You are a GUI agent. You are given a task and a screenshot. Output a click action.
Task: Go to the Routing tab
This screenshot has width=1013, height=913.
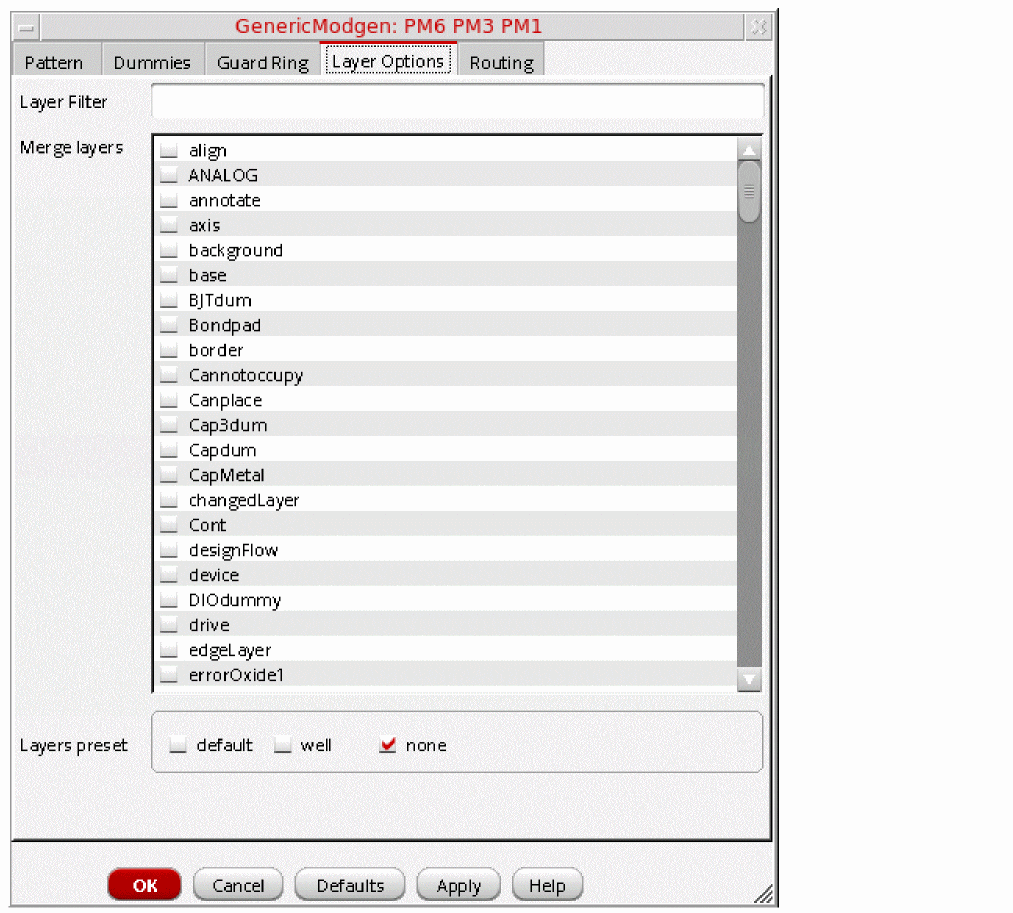tap(501, 63)
